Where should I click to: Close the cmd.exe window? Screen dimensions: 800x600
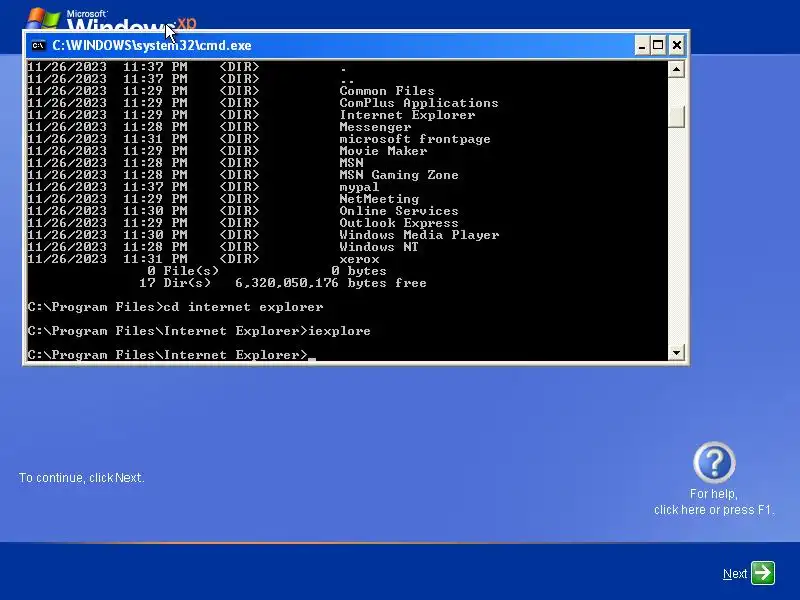tap(677, 45)
